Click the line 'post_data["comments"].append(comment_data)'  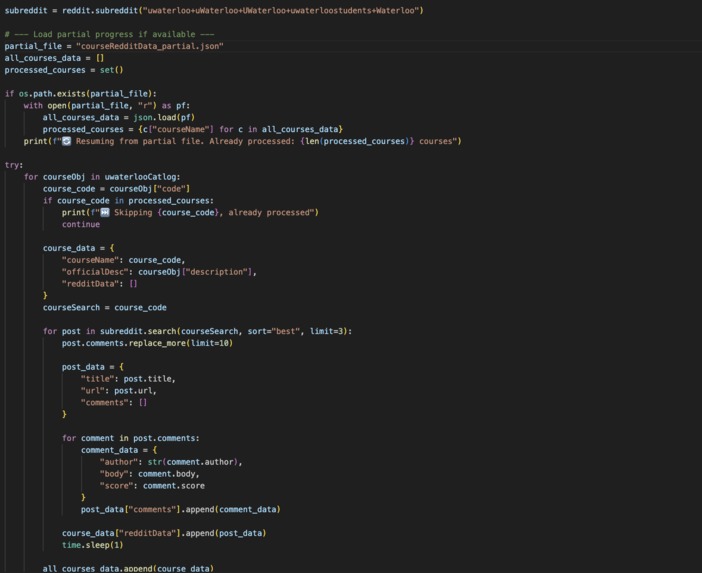[x=180, y=509]
